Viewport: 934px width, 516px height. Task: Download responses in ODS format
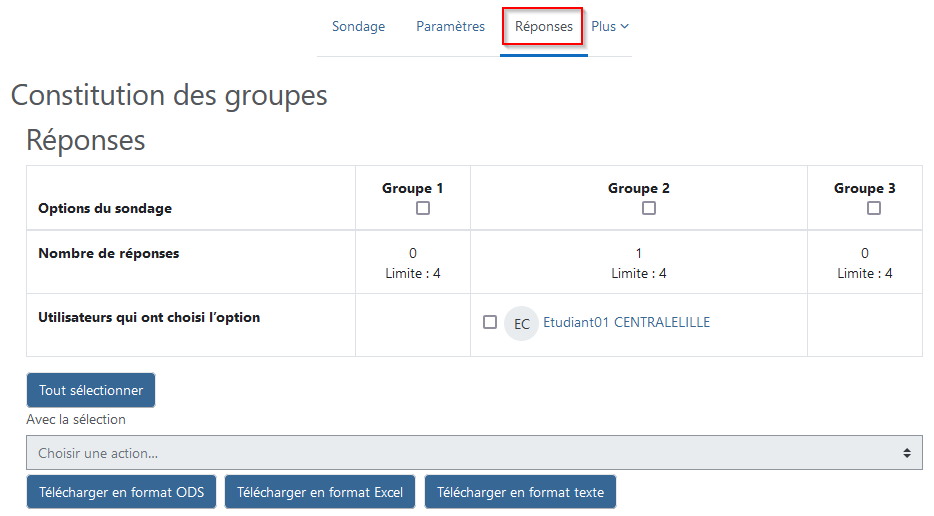click(122, 492)
